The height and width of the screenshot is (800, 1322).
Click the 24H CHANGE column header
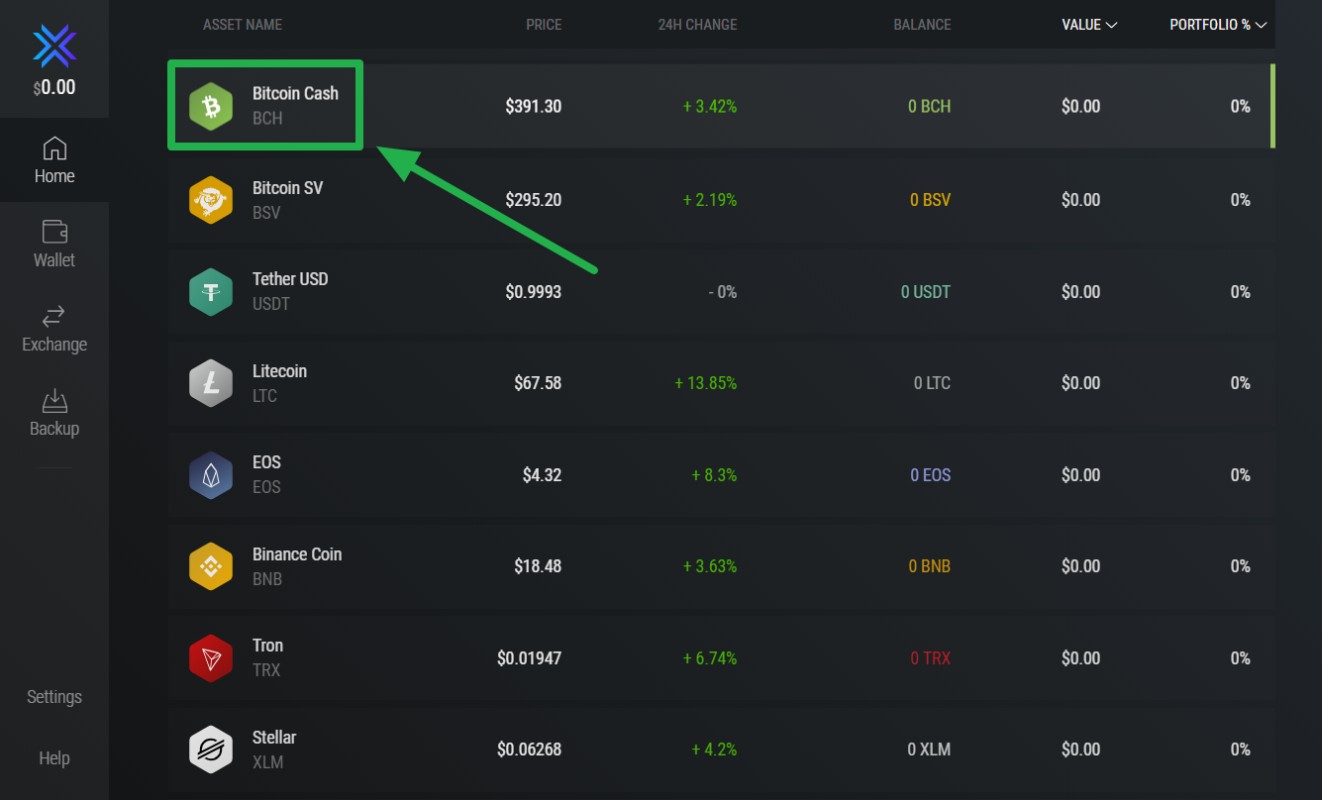pos(697,24)
